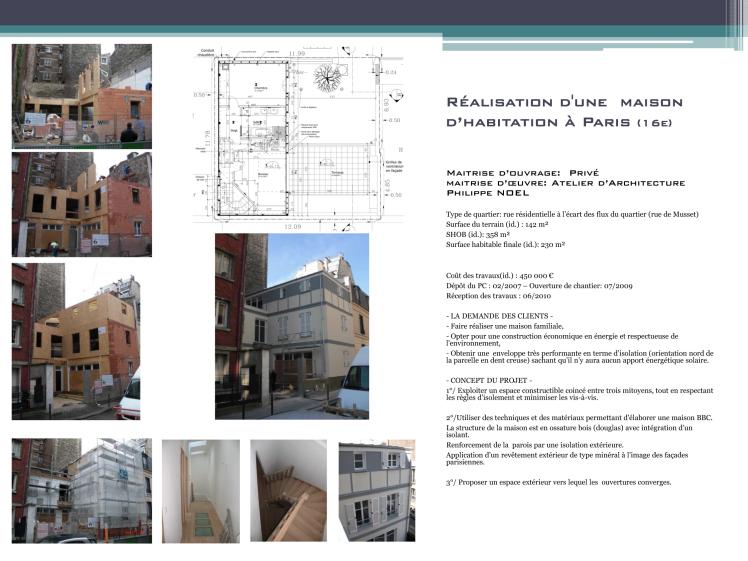
Task: Select the top construction site photo
Action: click(82, 96)
